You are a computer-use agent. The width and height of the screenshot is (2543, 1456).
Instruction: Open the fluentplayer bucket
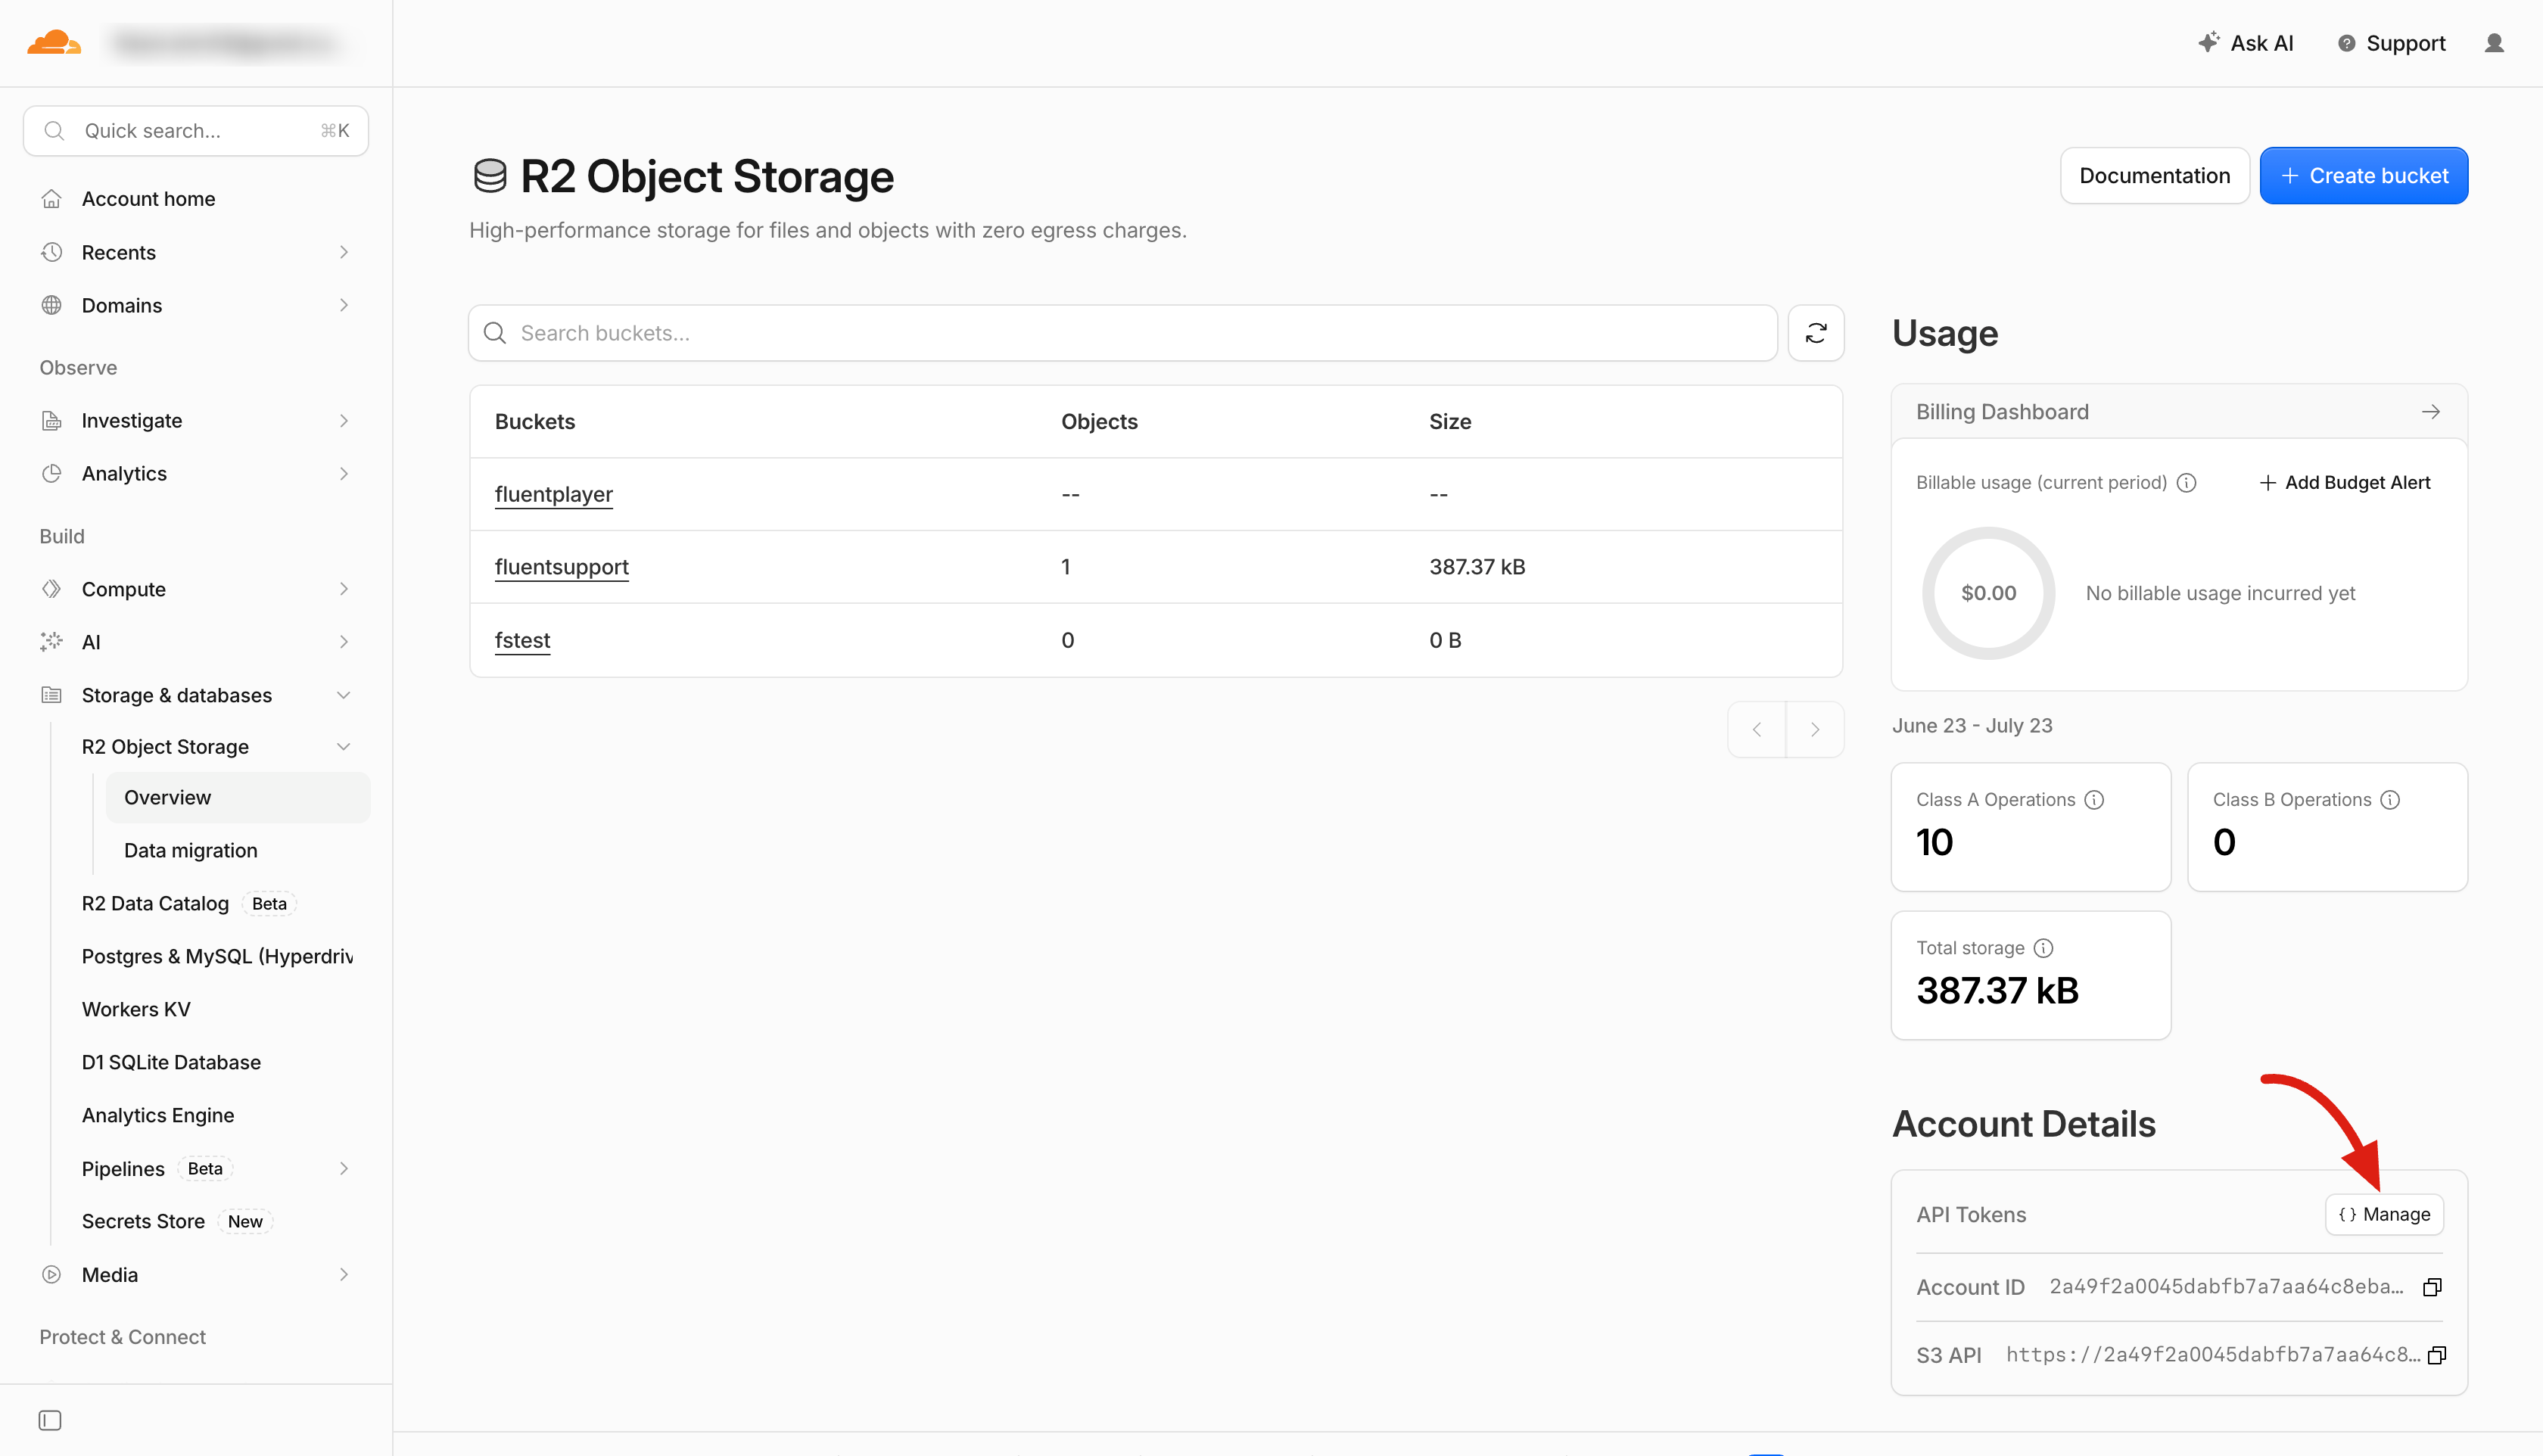pos(553,495)
